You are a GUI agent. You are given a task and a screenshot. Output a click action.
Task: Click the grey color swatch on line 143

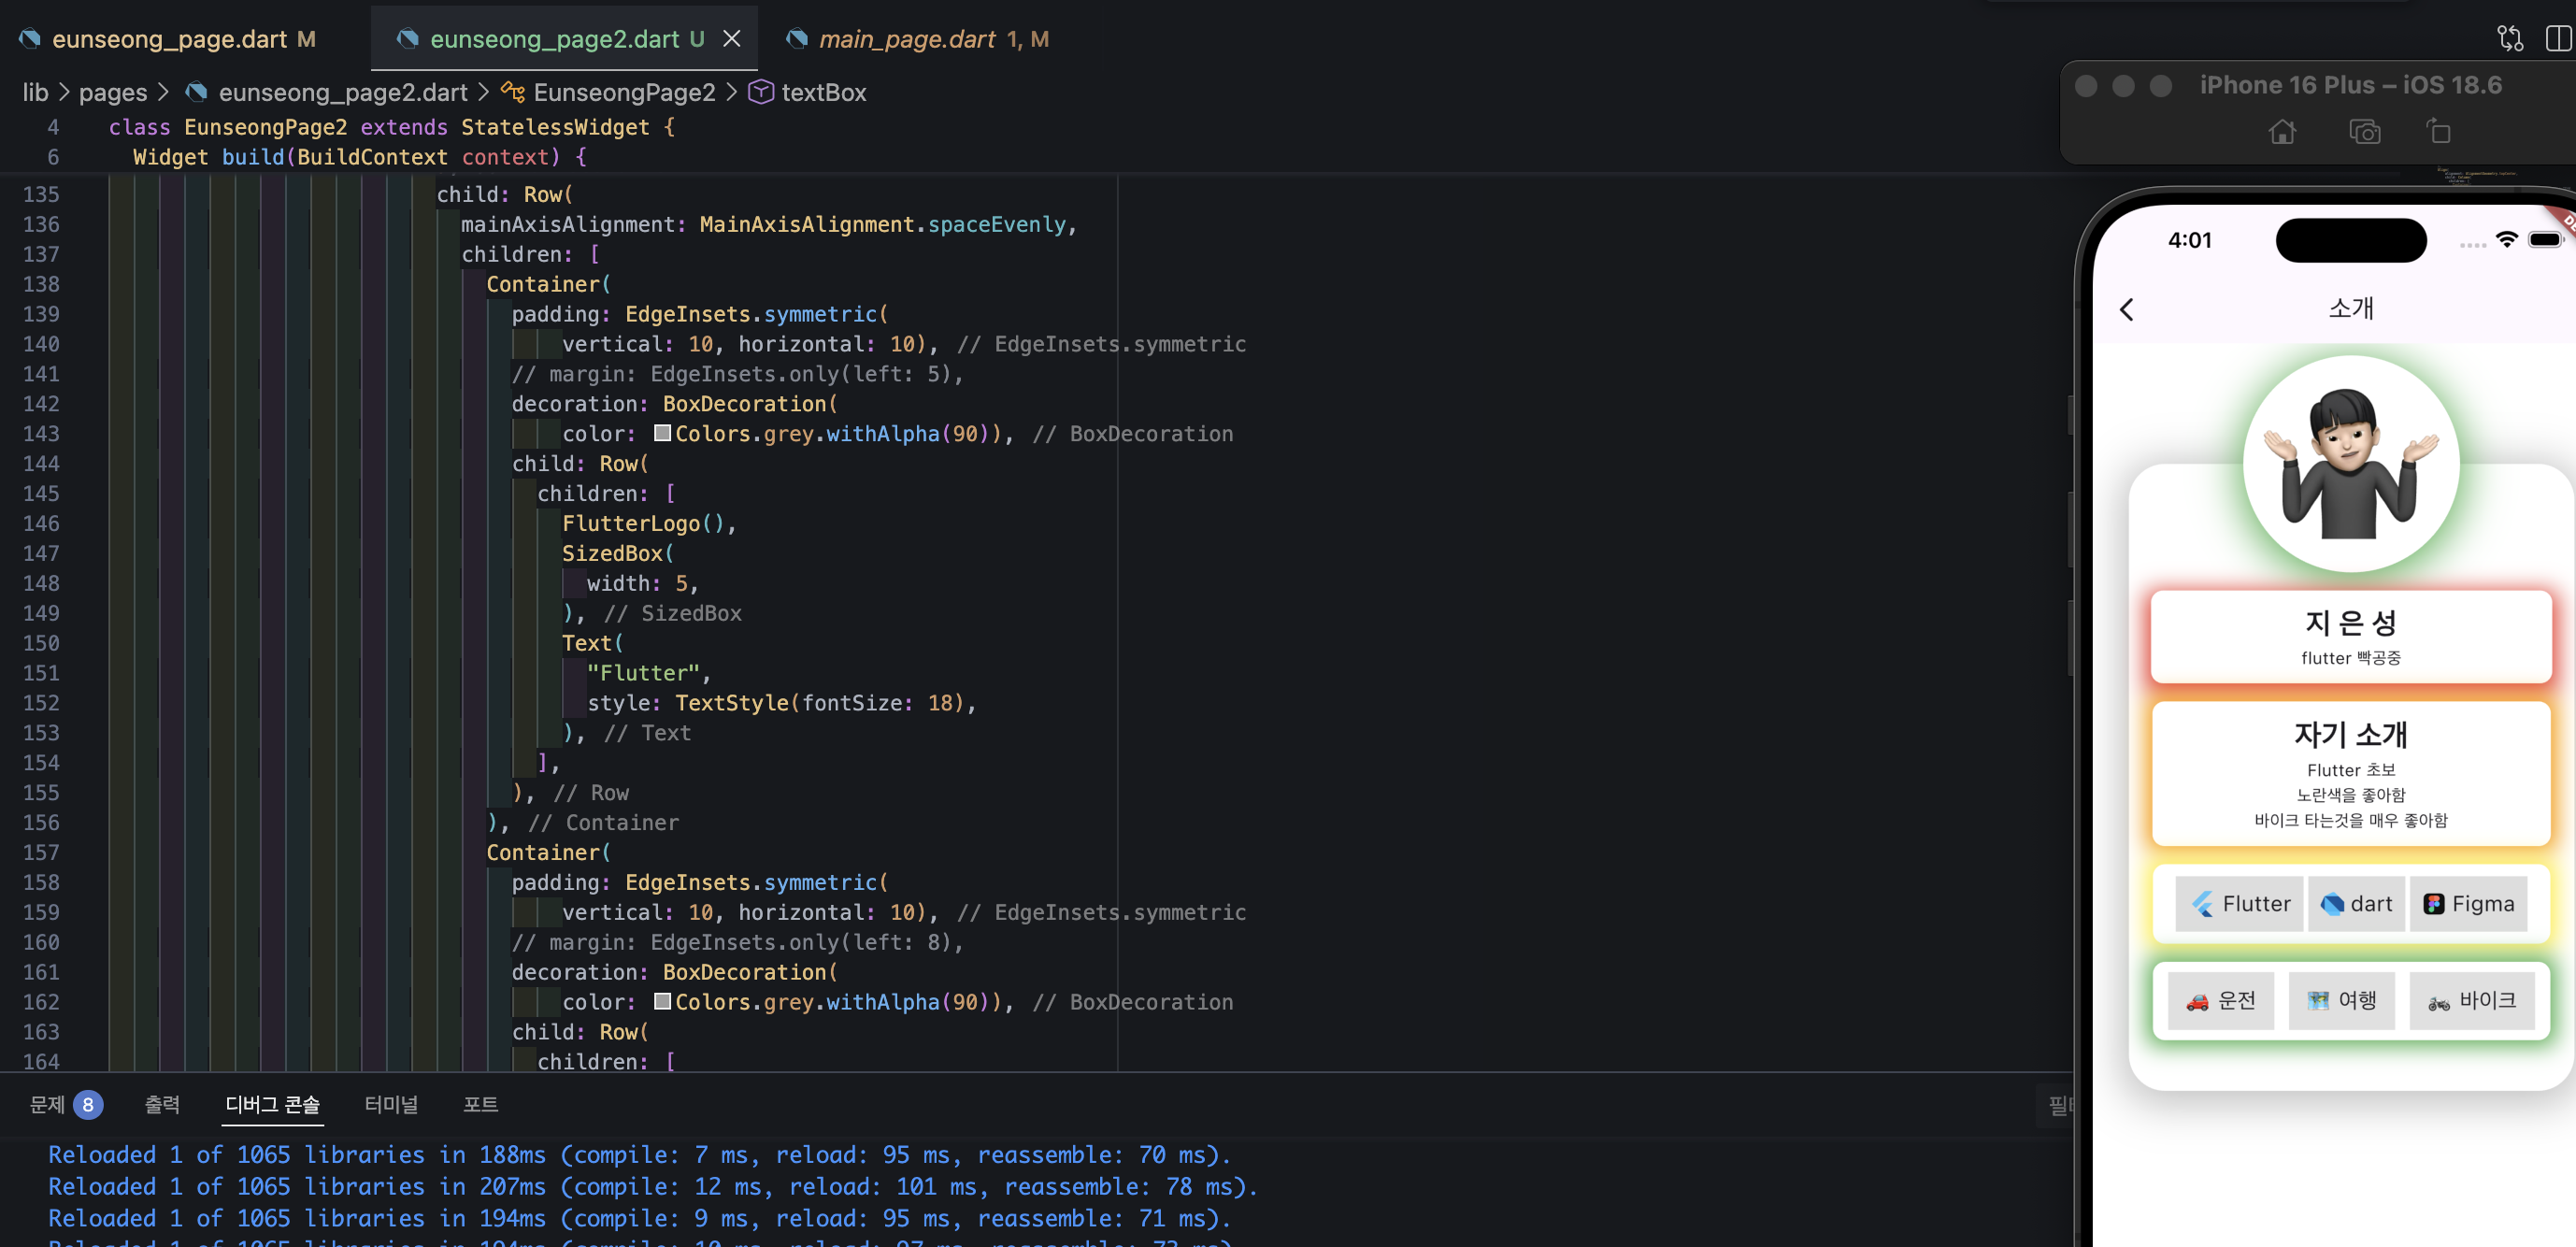(662, 433)
